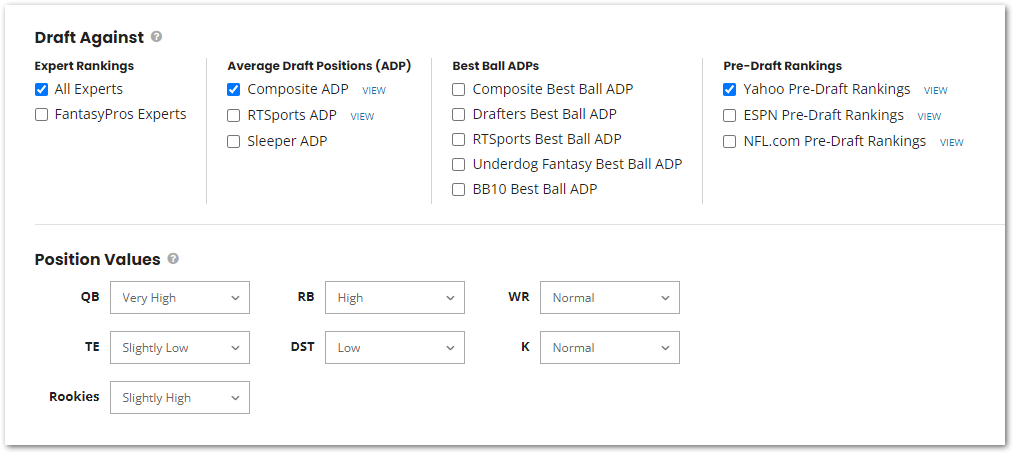Viewport: 1014px width, 454px height.
Task: Click the Draft Against help icon
Action: pyautogui.click(x=156, y=37)
